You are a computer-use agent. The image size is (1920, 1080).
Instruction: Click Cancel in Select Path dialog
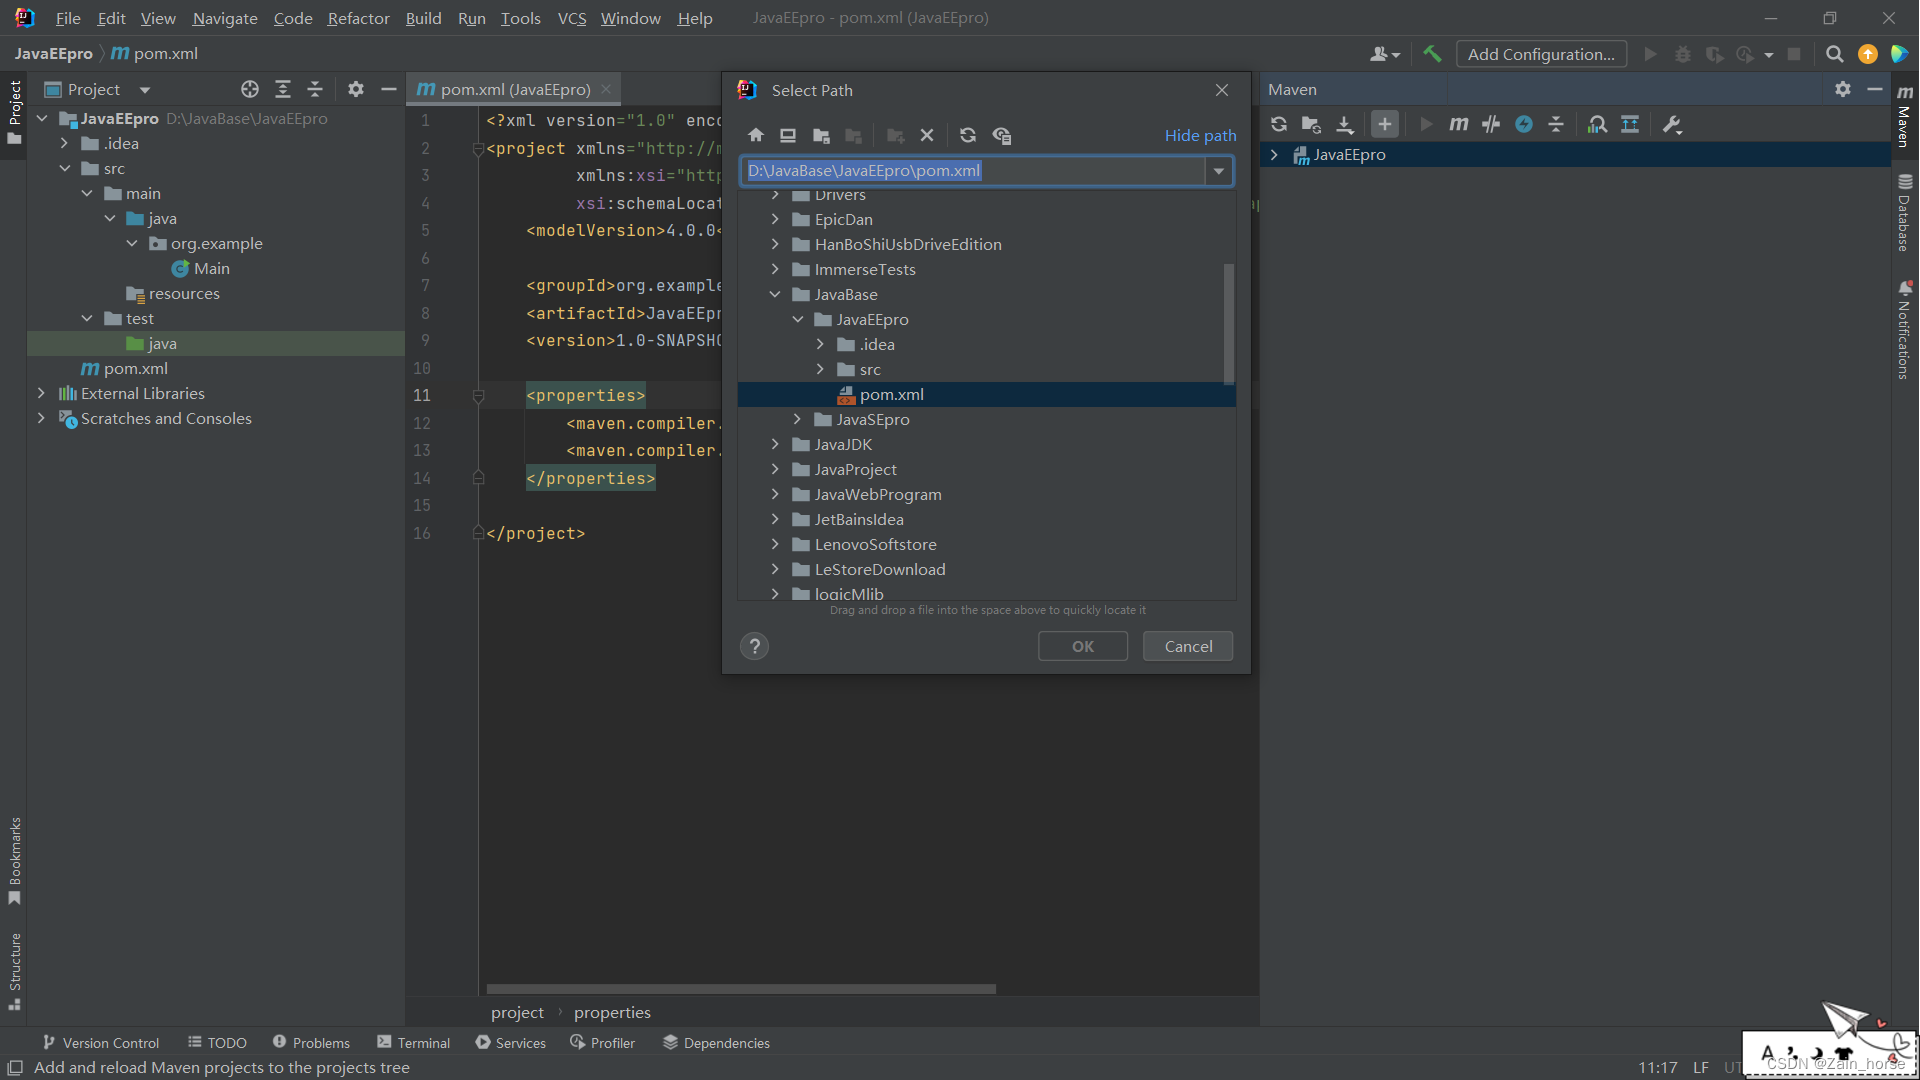1188,646
